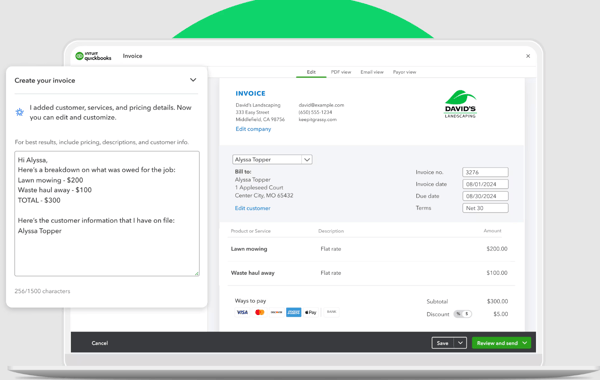Click the keepitgrassy.com website text

[318, 119]
